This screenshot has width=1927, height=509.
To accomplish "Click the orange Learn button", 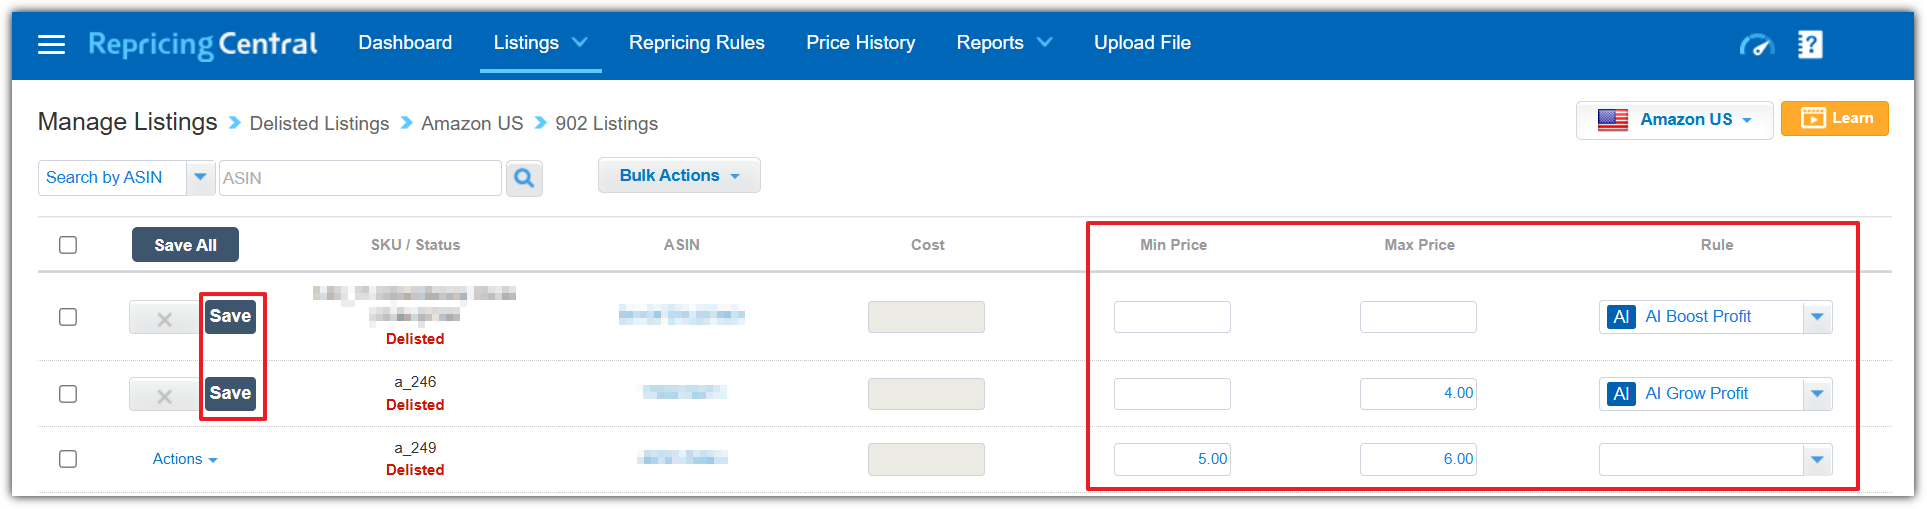I will [1834, 119].
